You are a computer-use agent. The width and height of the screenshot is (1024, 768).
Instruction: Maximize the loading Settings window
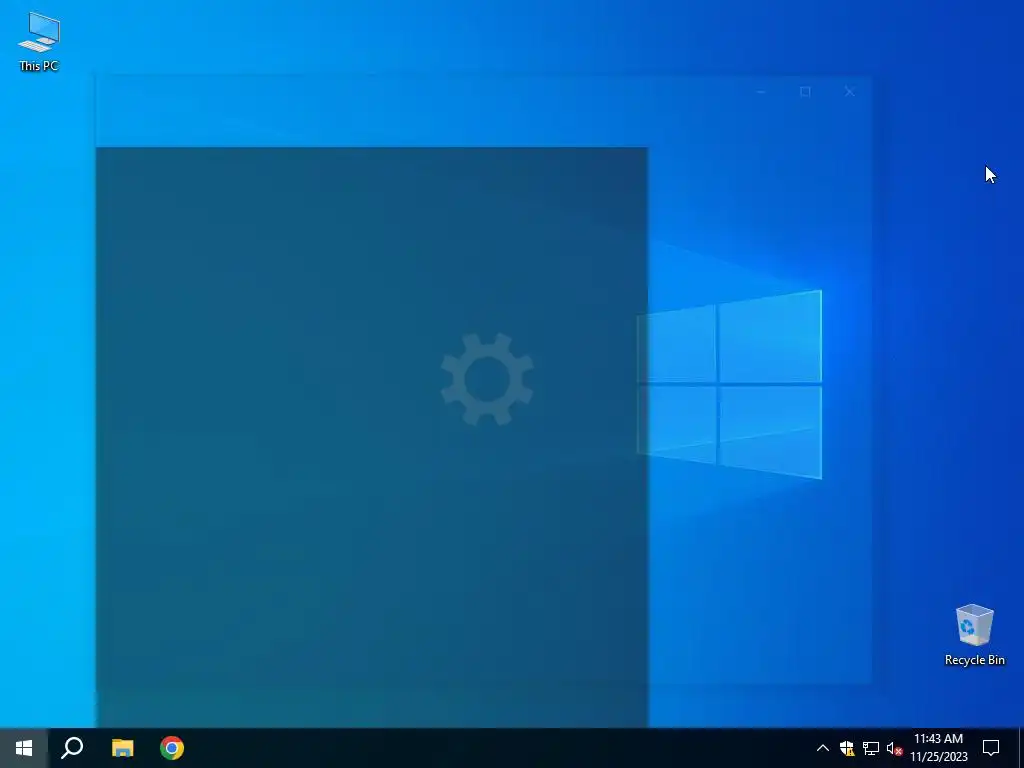(805, 92)
